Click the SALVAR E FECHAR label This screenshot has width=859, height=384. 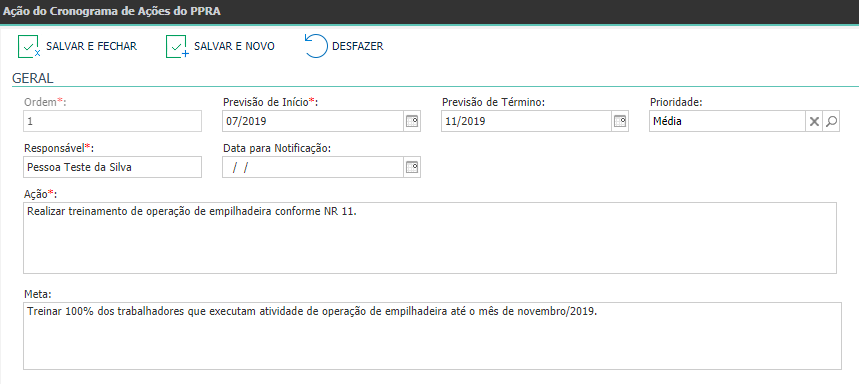tap(91, 47)
